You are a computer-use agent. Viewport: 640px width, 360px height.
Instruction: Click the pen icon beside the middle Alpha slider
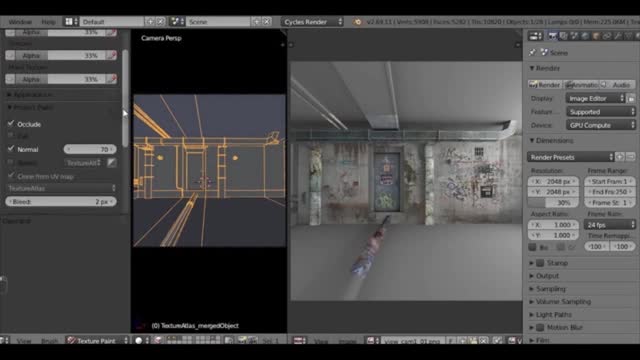point(111,56)
